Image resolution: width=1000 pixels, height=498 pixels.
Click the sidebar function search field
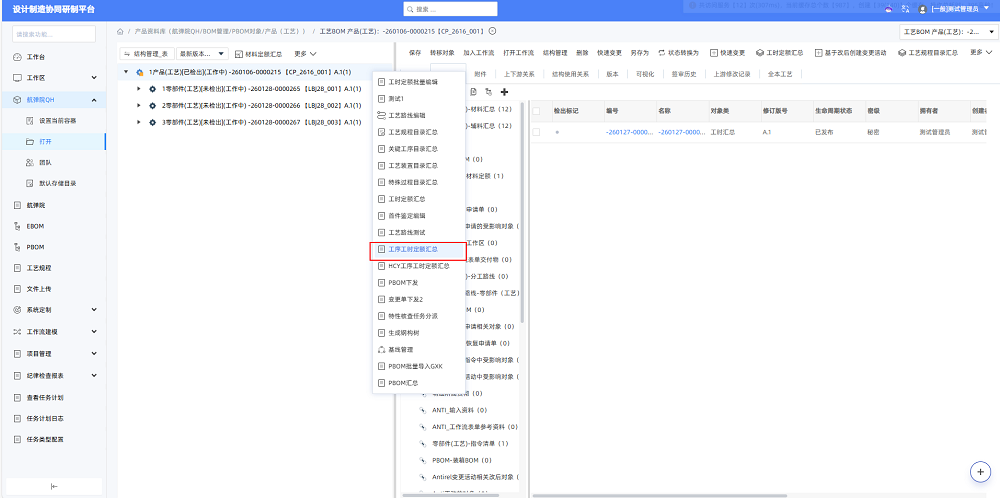[54, 34]
